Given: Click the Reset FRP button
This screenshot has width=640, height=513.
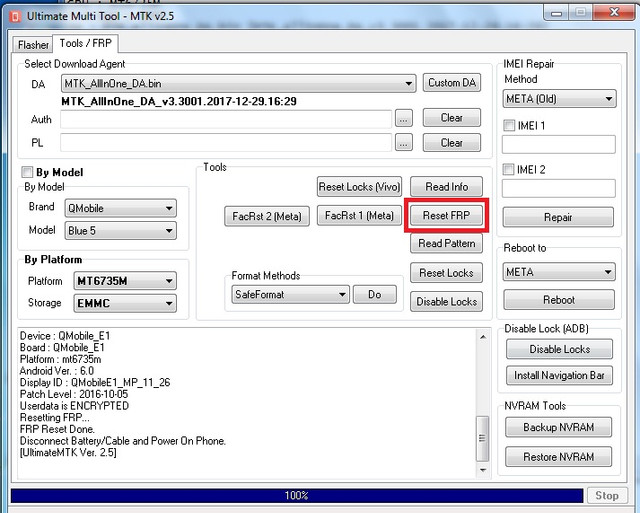Looking at the screenshot, I should click(446, 215).
